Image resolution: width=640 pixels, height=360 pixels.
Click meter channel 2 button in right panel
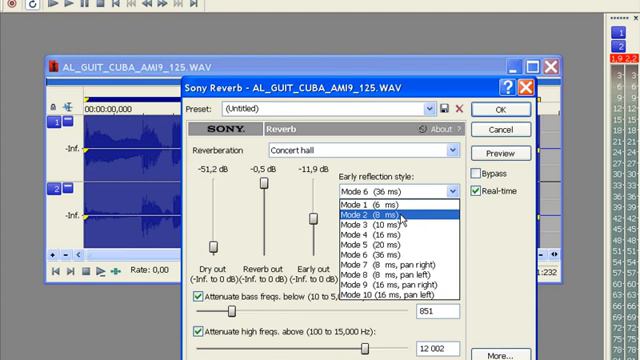click(619, 46)
